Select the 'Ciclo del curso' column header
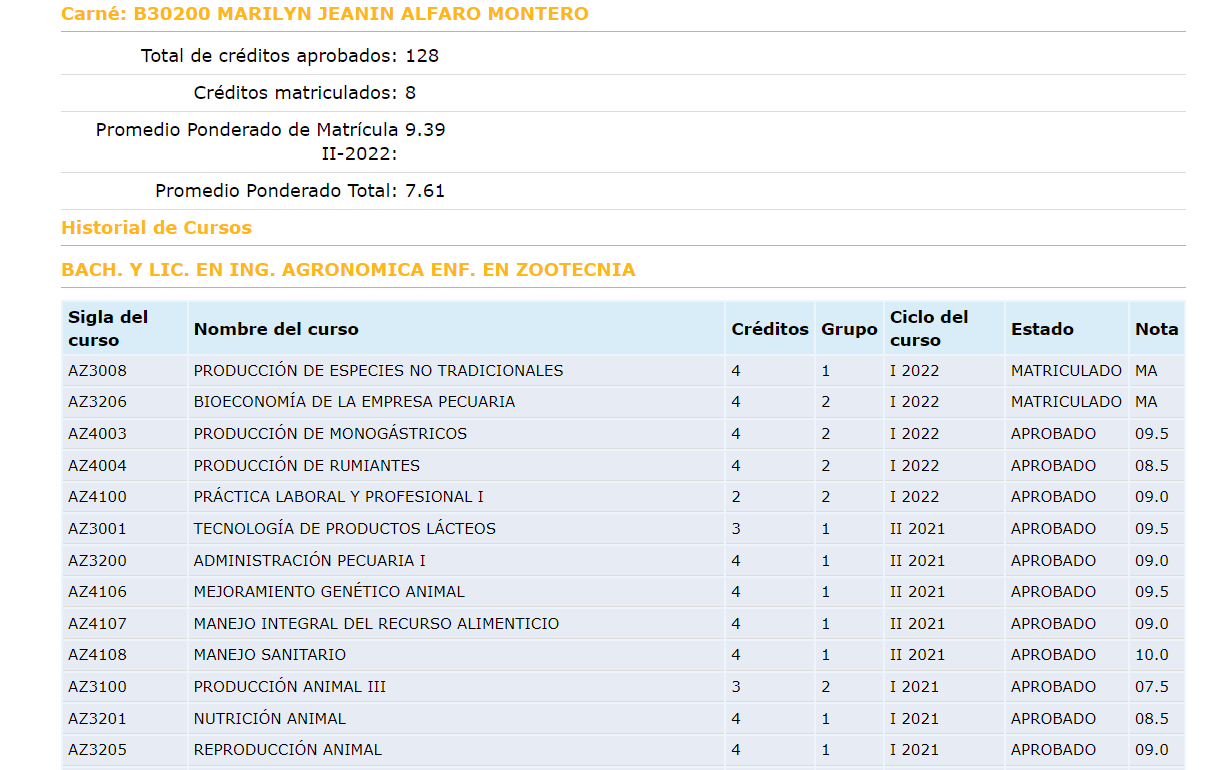 pos(929,328)
